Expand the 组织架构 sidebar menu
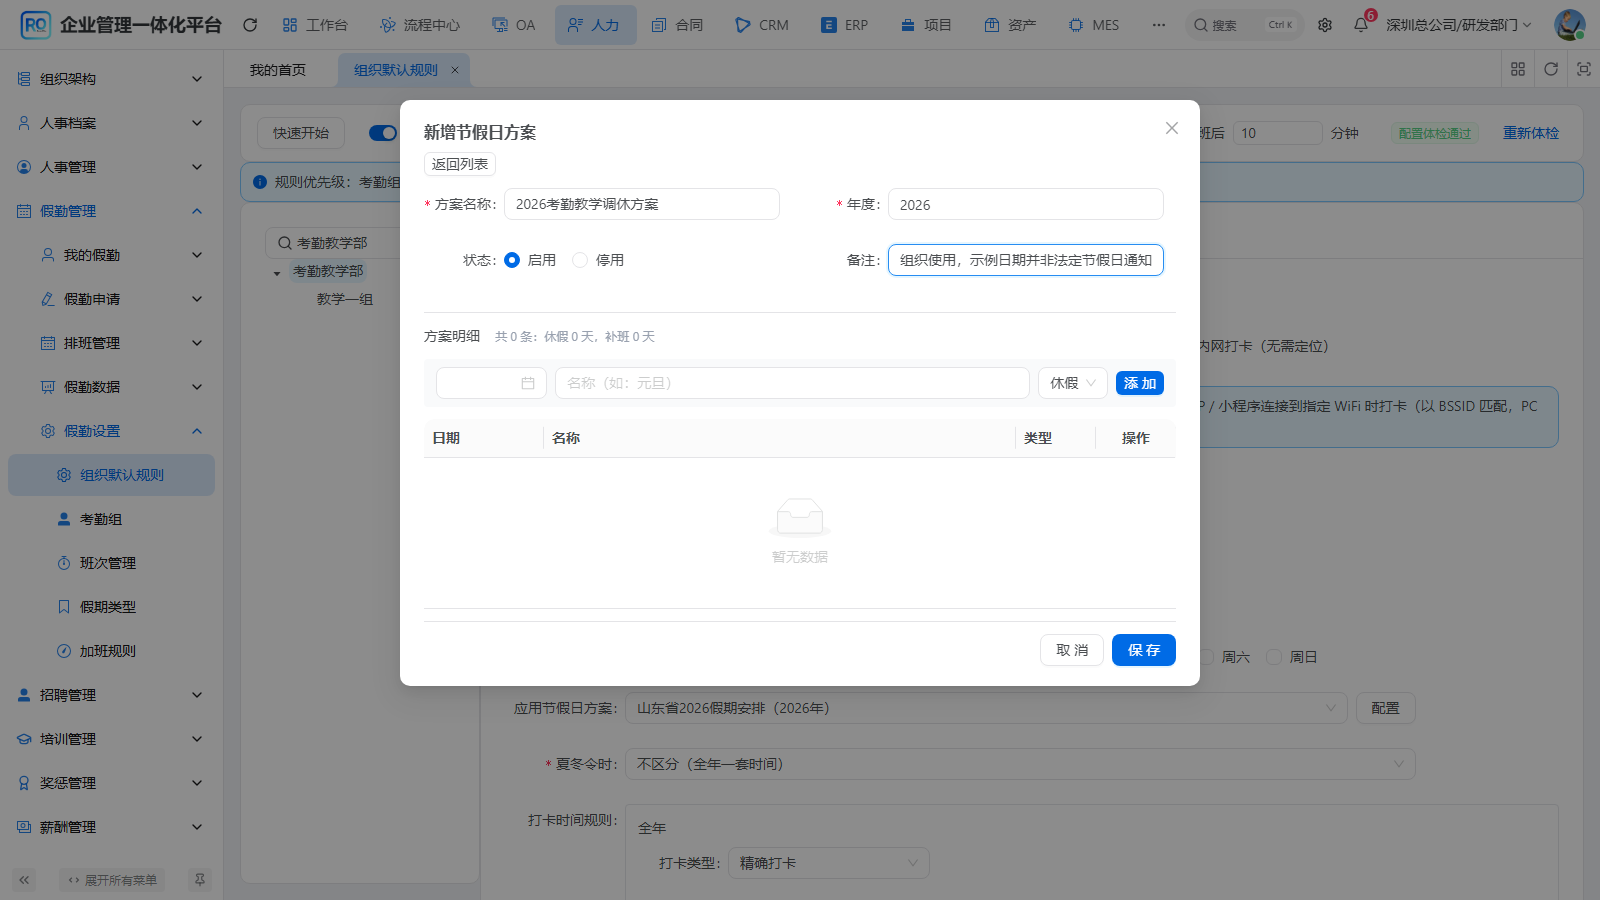 pyautogui.click(x=111, y=79)
